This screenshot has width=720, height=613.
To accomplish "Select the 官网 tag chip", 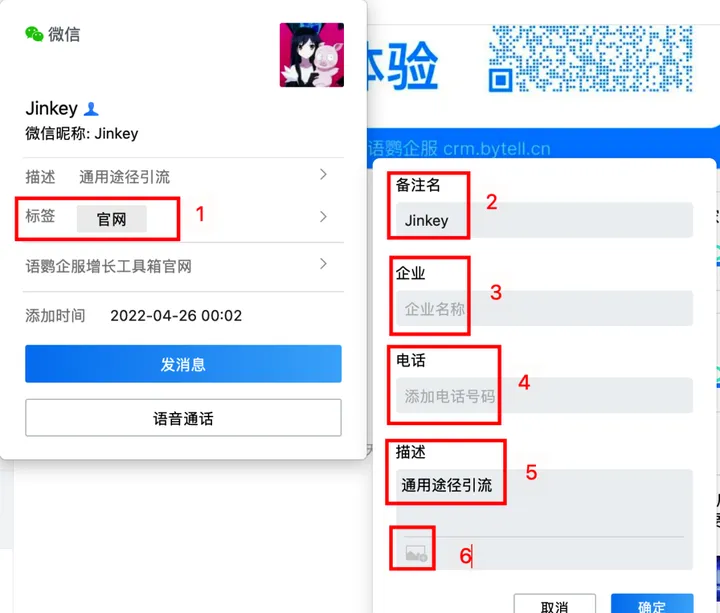I will click(112, 219).
